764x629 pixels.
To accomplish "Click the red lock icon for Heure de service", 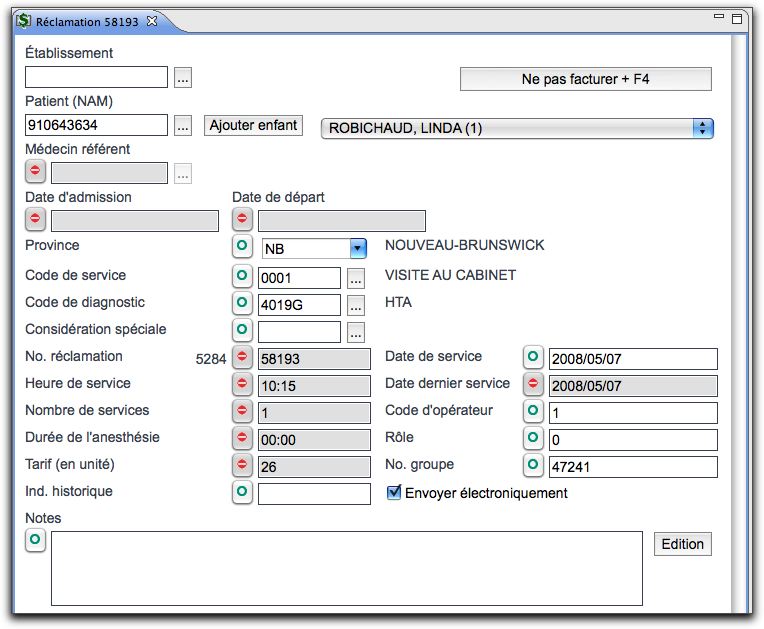I will pos(242,384).
